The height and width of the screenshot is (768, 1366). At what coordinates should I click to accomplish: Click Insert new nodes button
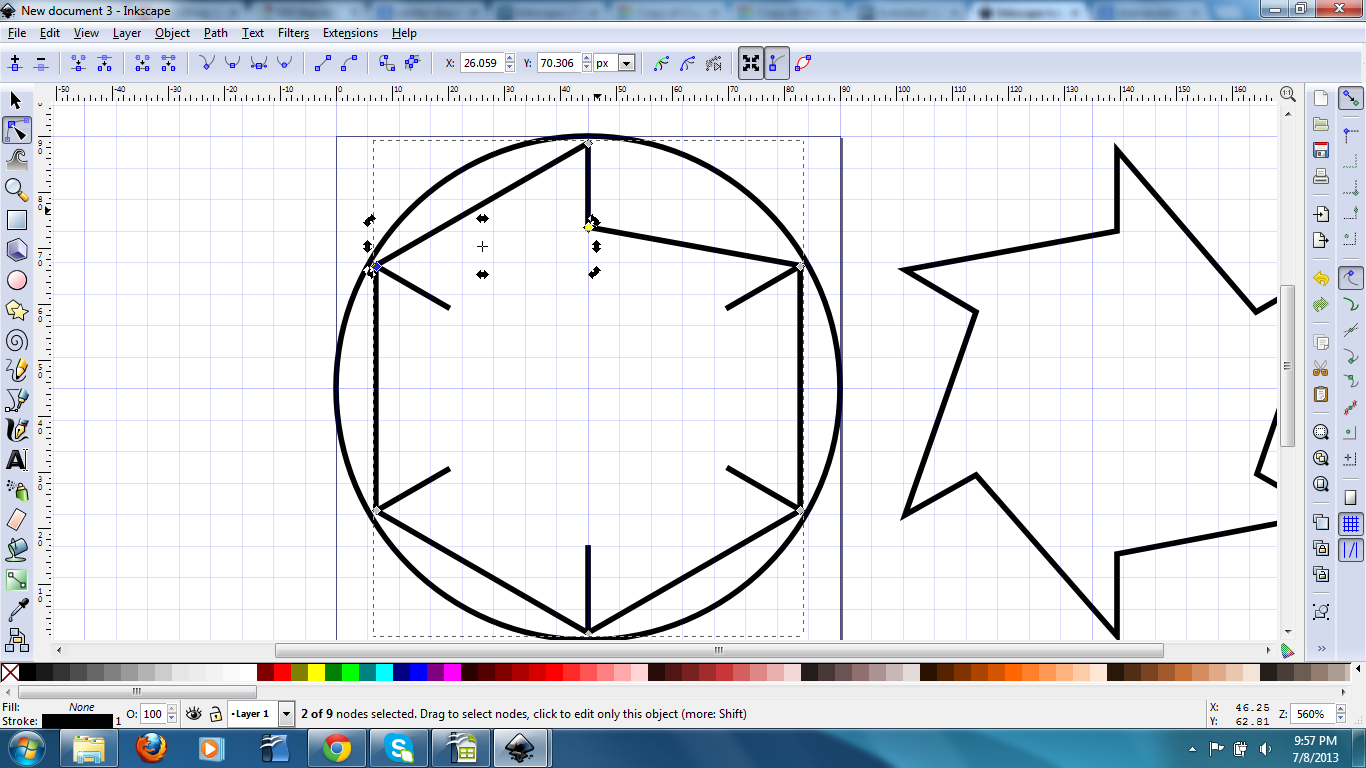[x=15, y=63]
